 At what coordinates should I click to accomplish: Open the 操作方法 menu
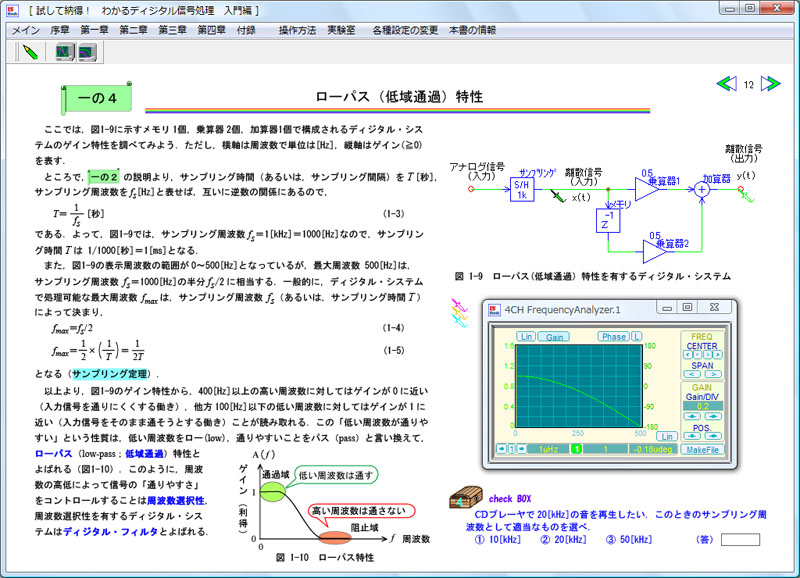tap(297, 30)
